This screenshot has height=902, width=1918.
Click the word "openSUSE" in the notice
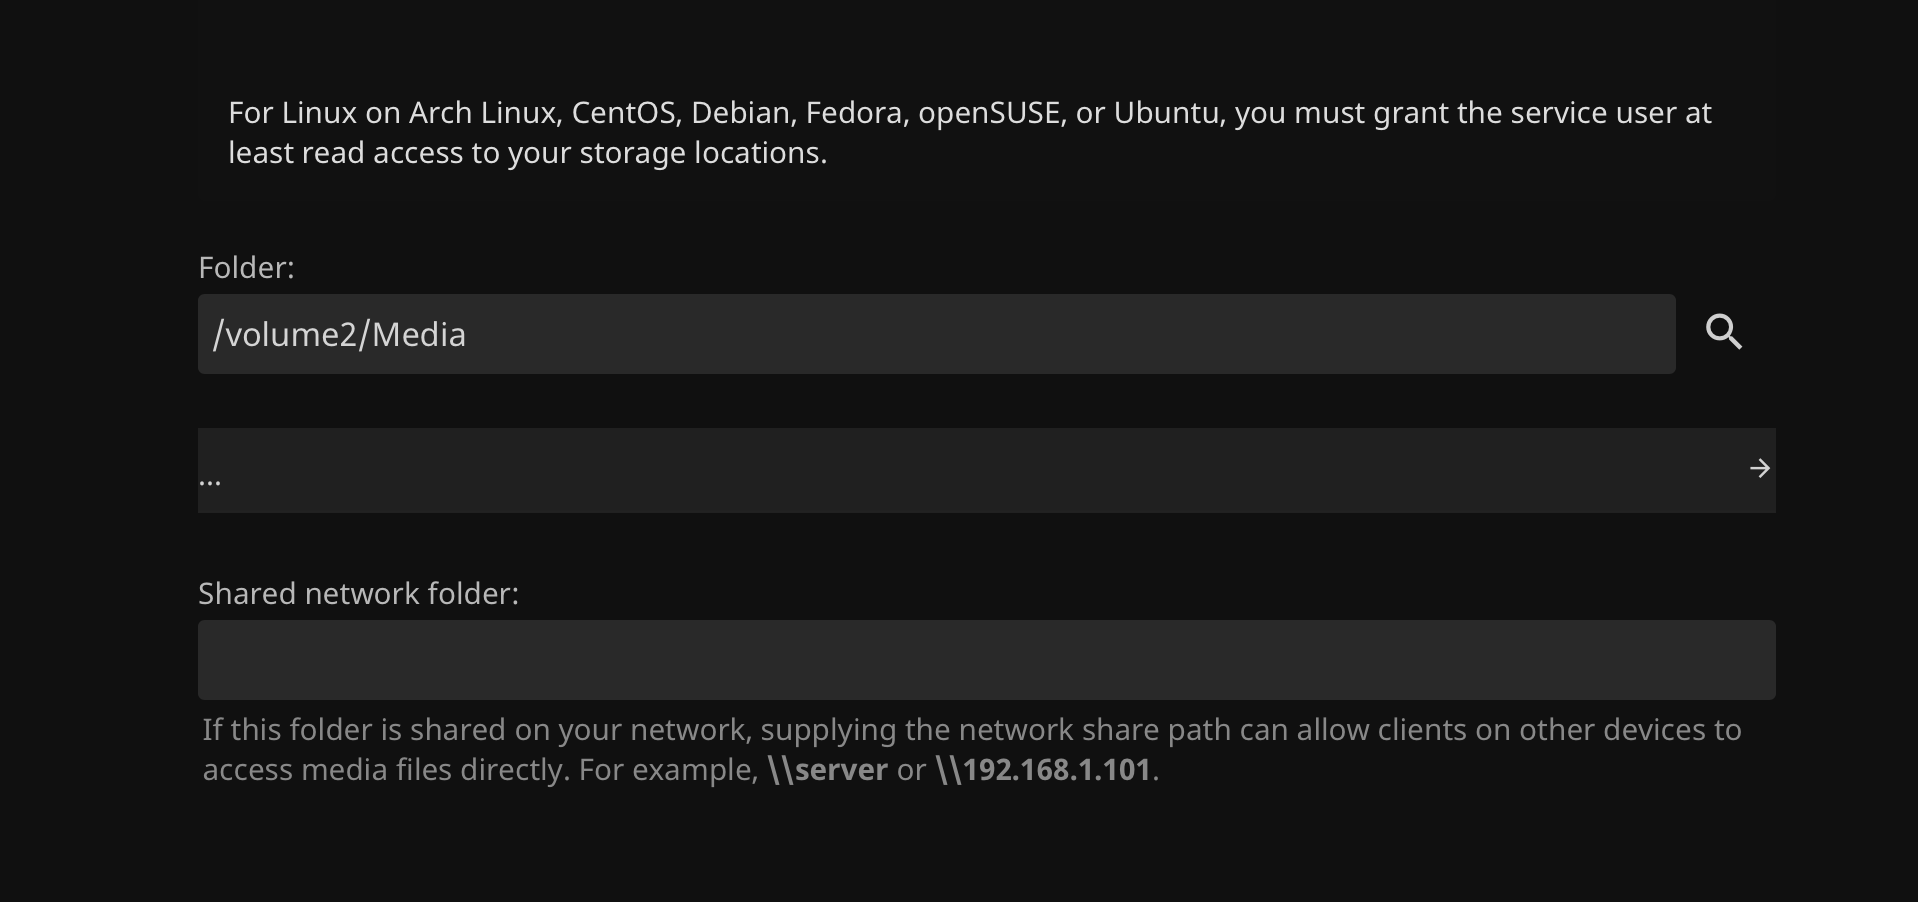coord(990,113)
